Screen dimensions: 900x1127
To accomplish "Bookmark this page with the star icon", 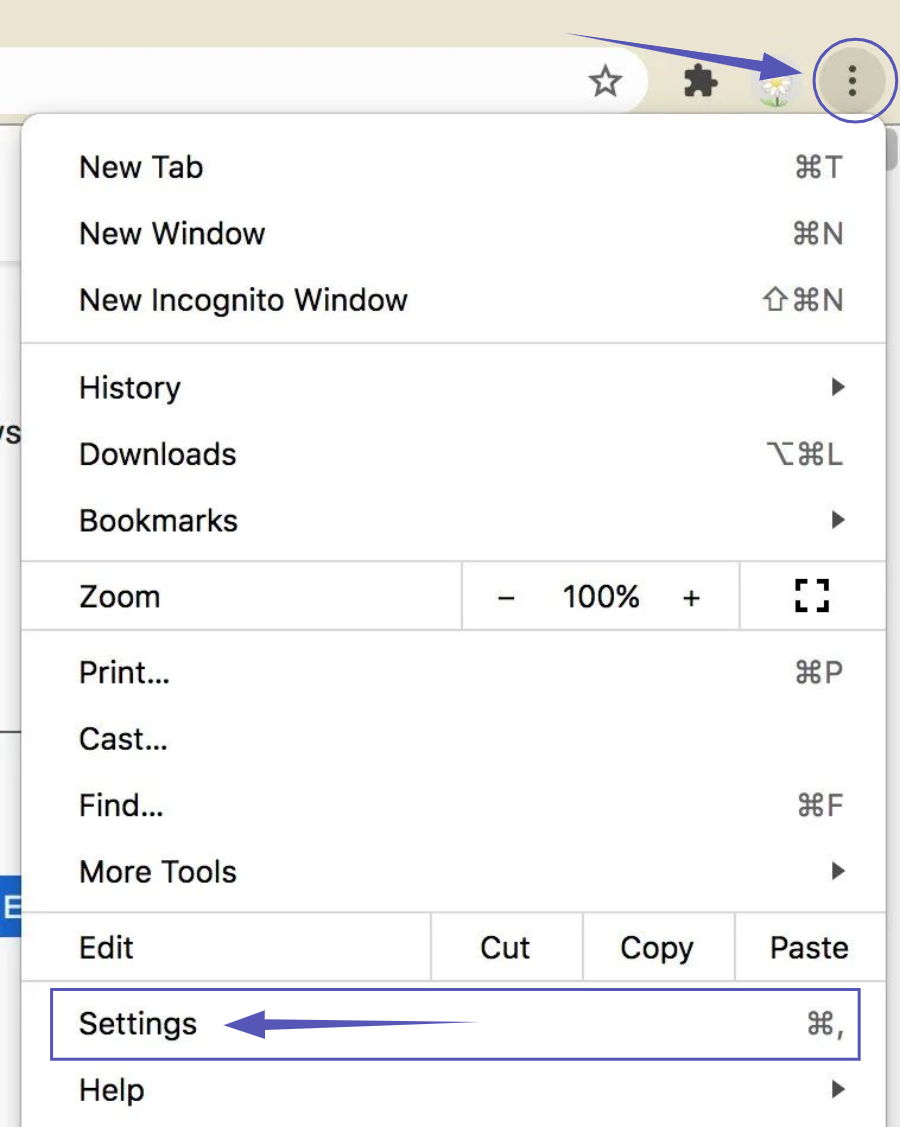I will coord(605,81).
